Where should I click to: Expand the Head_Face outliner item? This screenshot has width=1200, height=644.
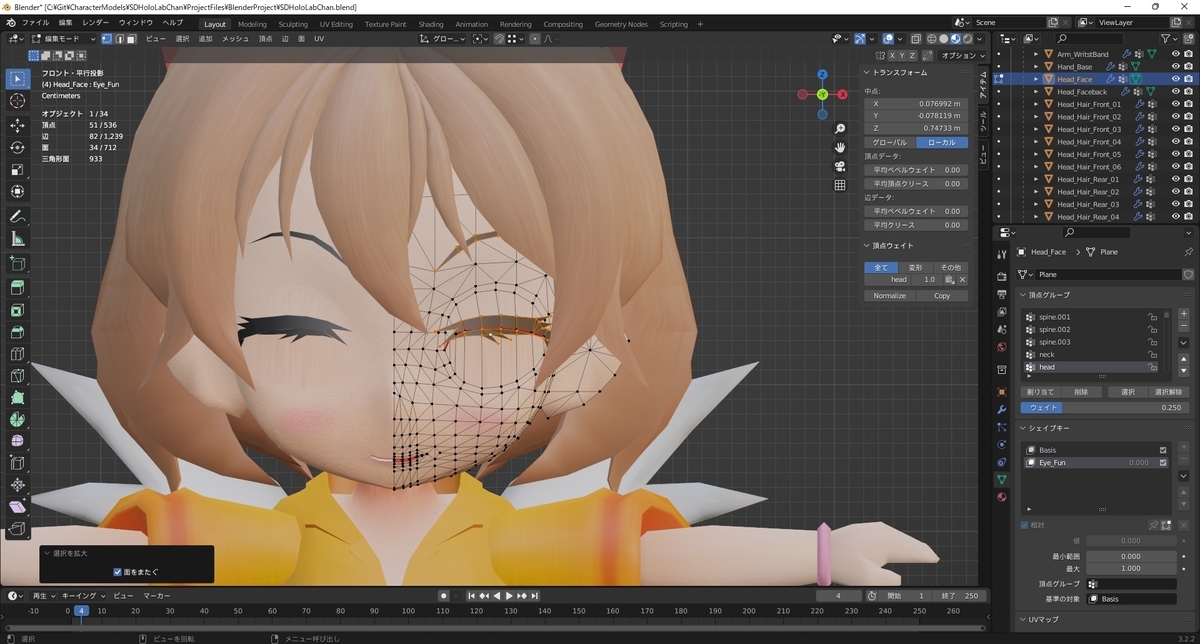pyautogui.click(x=1036, y=79)
